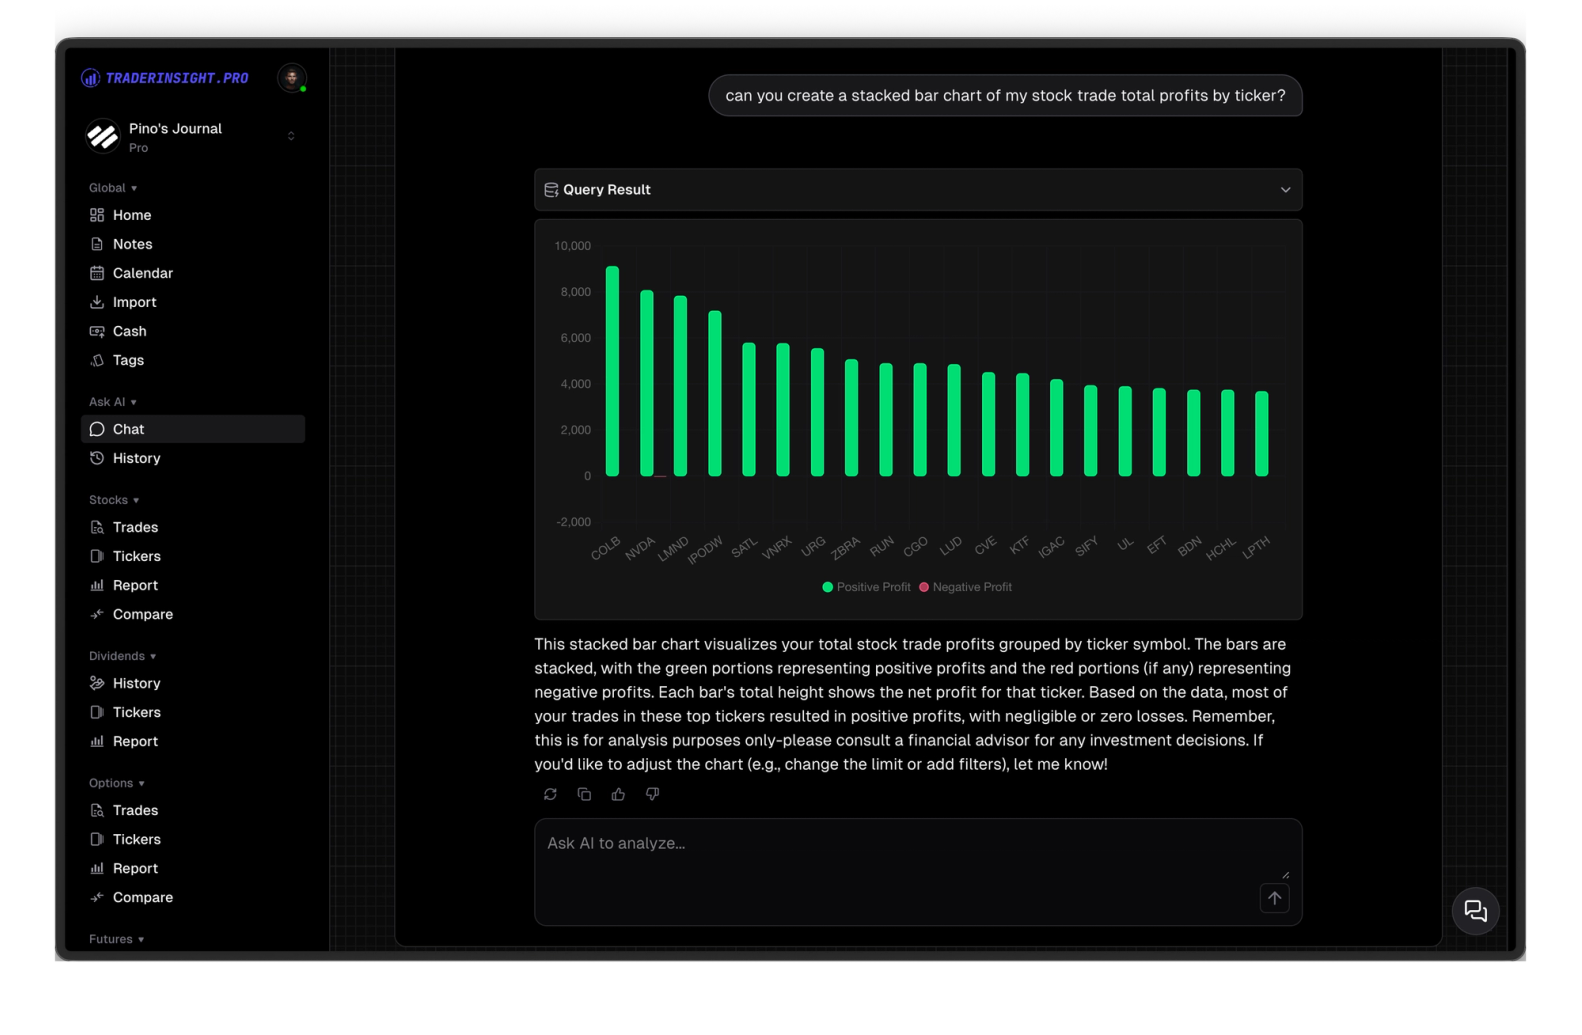Open the Home dashboard icon
This screenshot has height=1035, width=1582.
[x=97, y=215]
